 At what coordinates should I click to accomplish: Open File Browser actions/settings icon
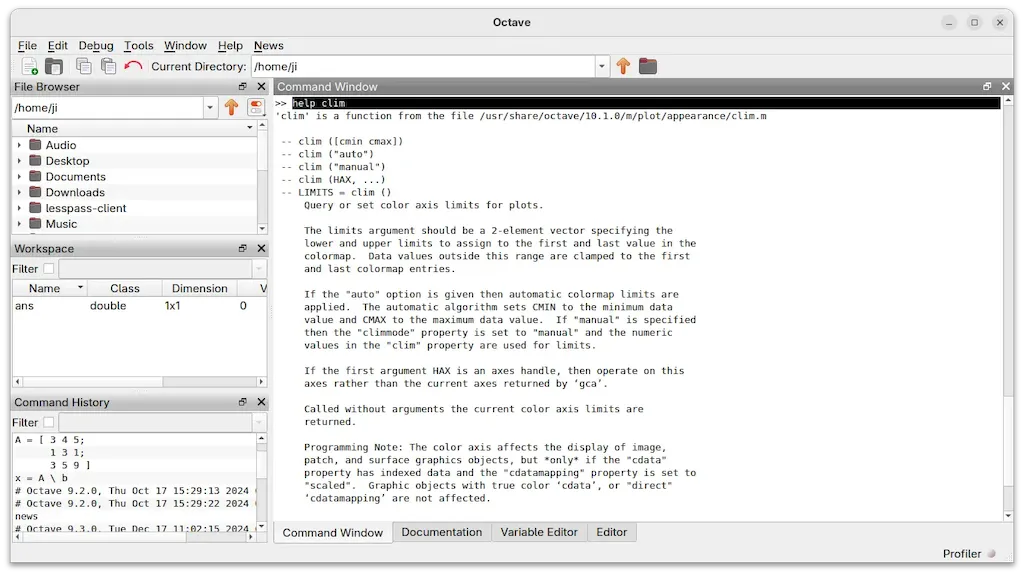pyautogui.click(x=256, y=107)
